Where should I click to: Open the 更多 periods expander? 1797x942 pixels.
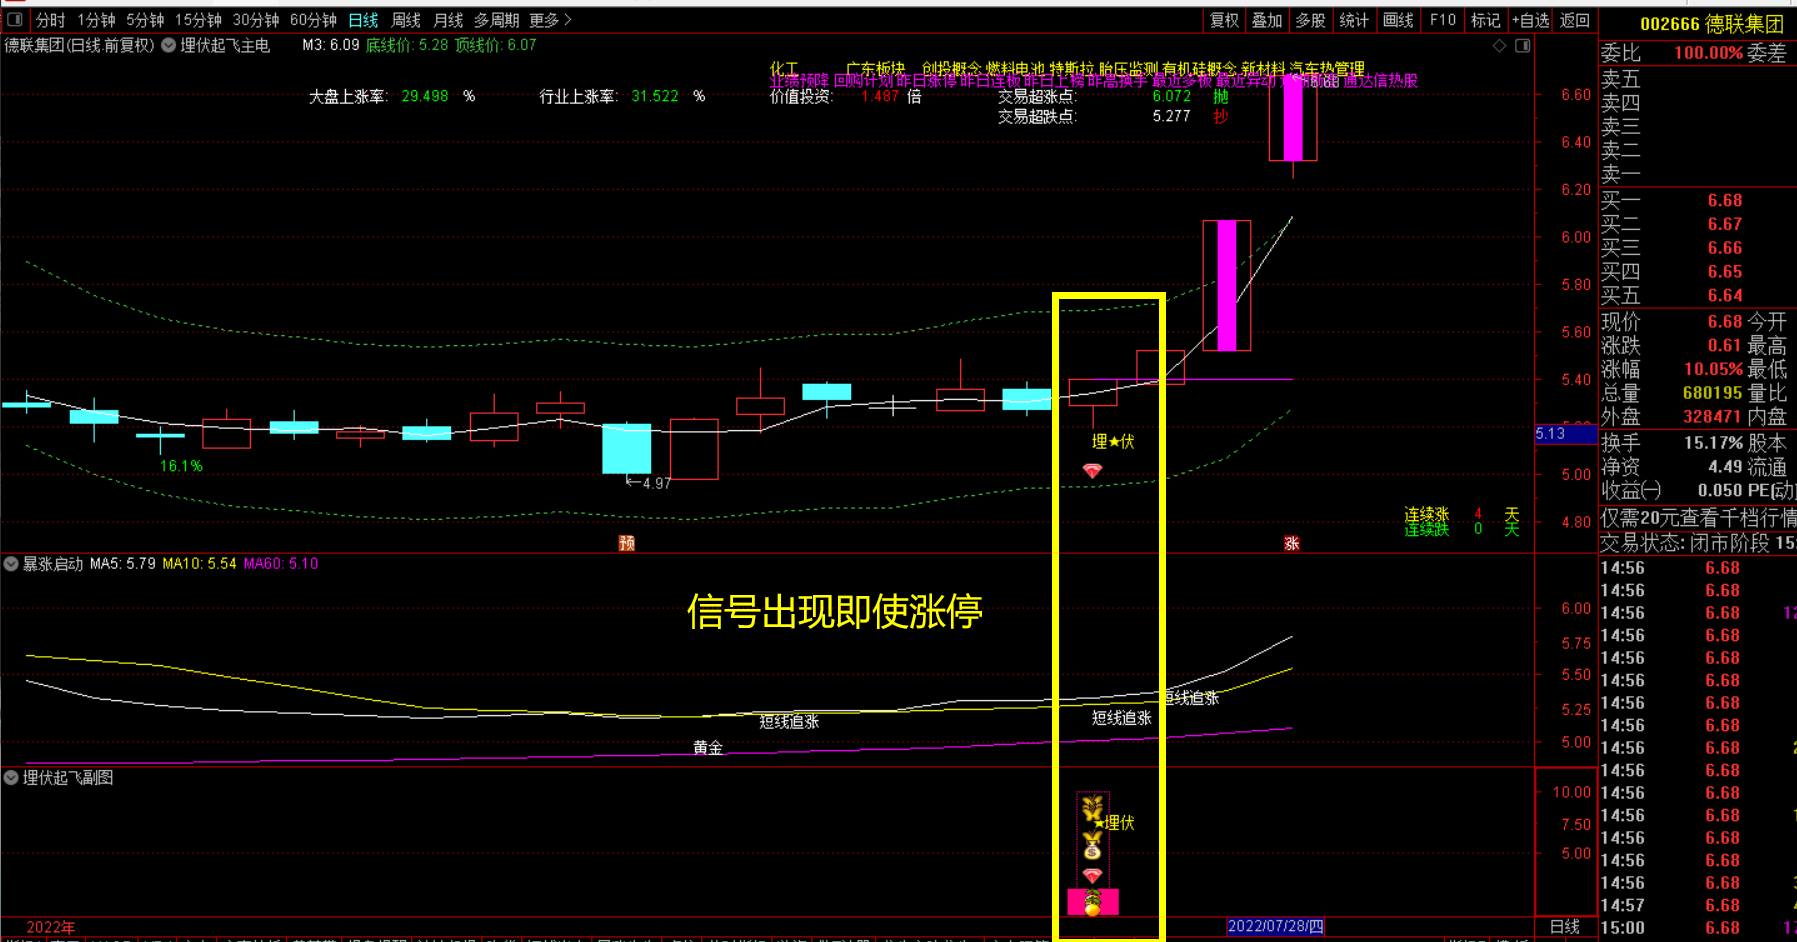(x=550, y=20)
